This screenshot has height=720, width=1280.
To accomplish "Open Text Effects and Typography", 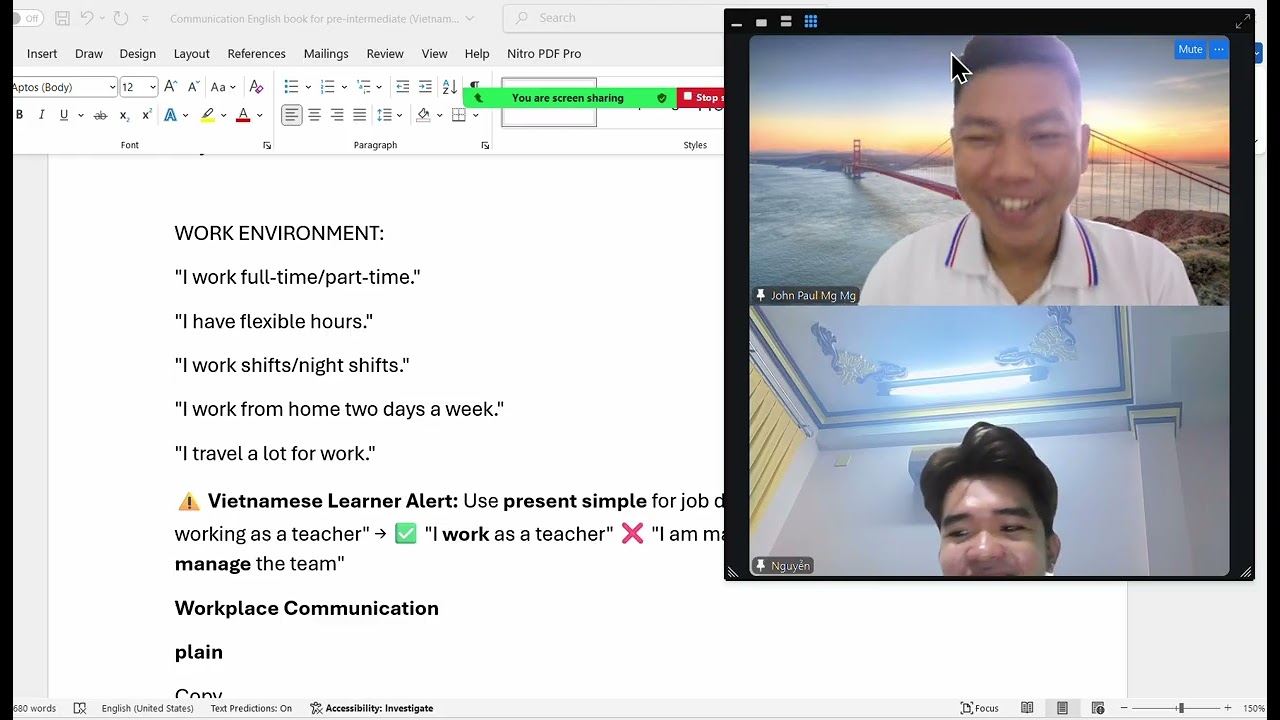I will 170,116.
